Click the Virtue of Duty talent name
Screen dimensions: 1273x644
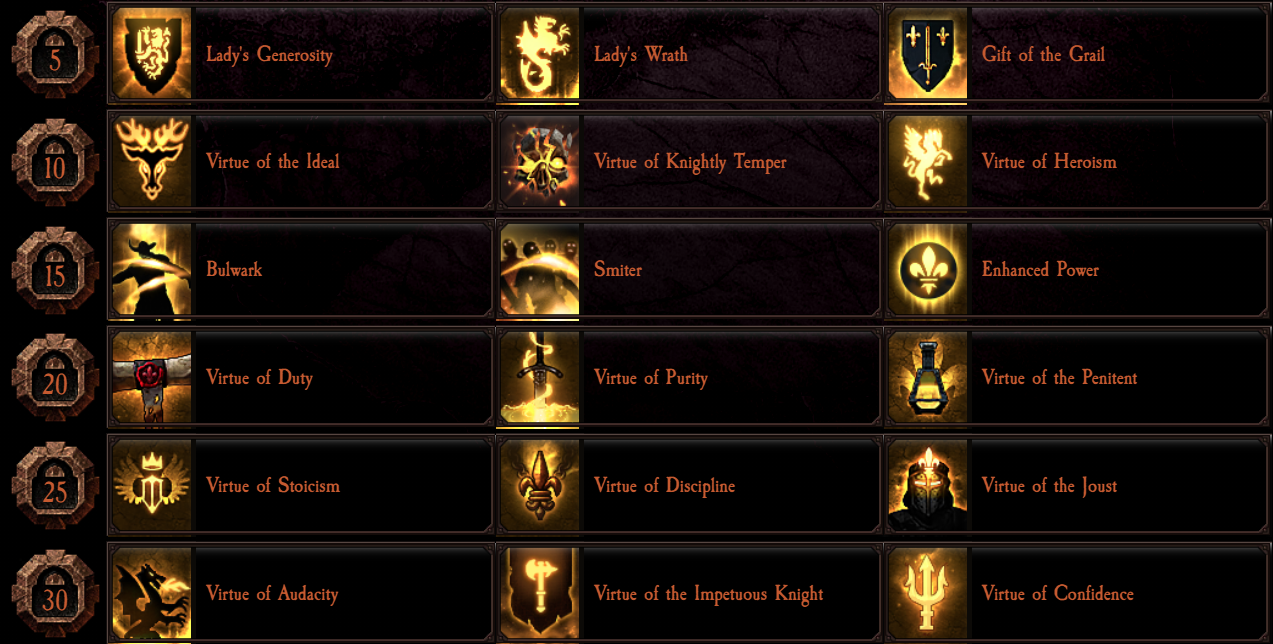259,378
